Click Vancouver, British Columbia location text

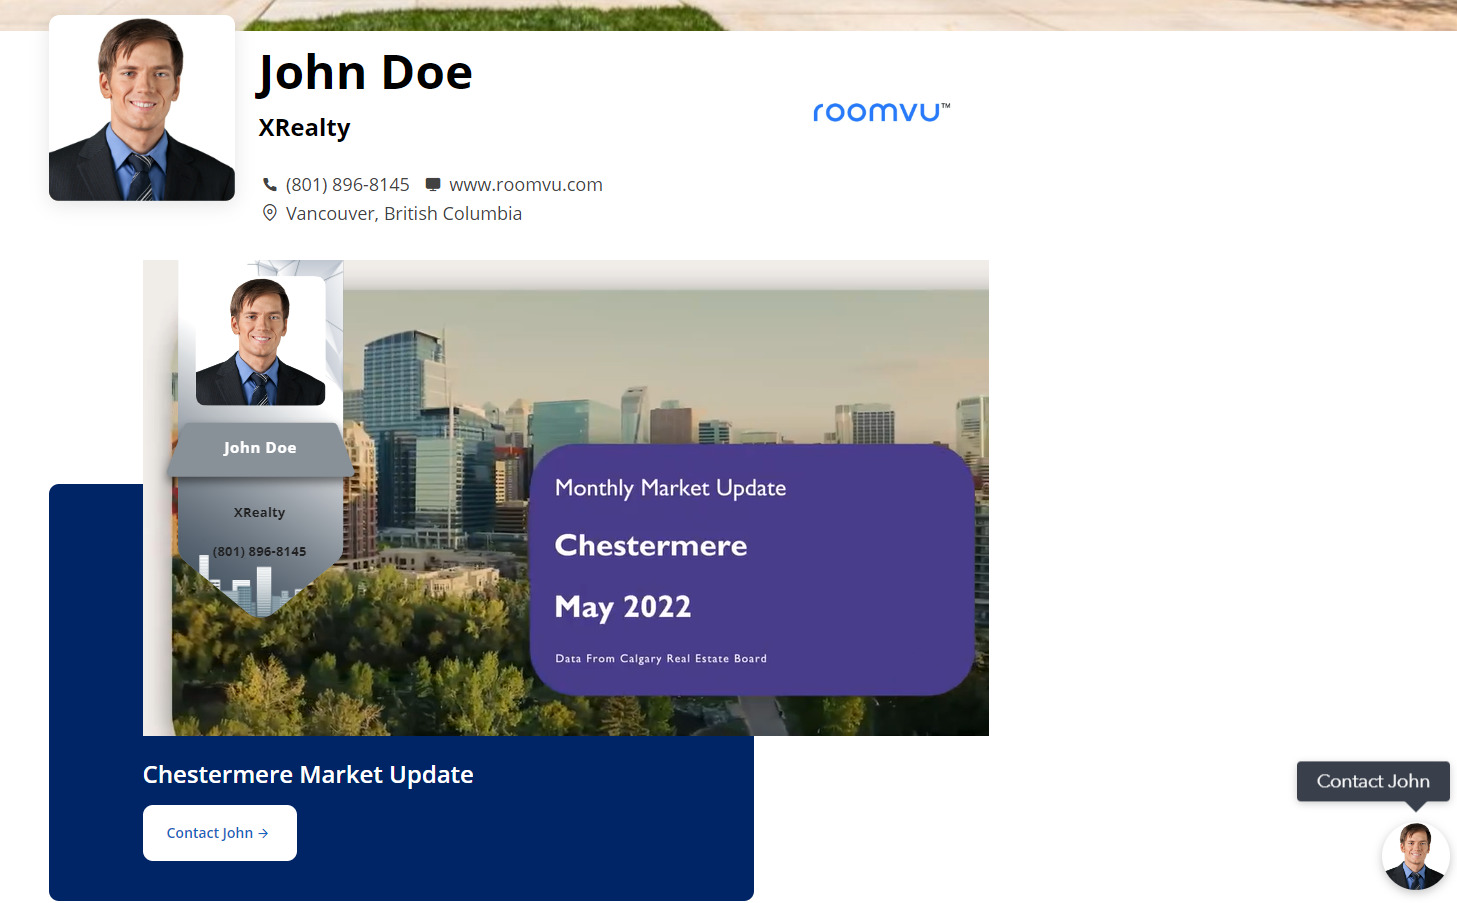[x=404, y=213]
